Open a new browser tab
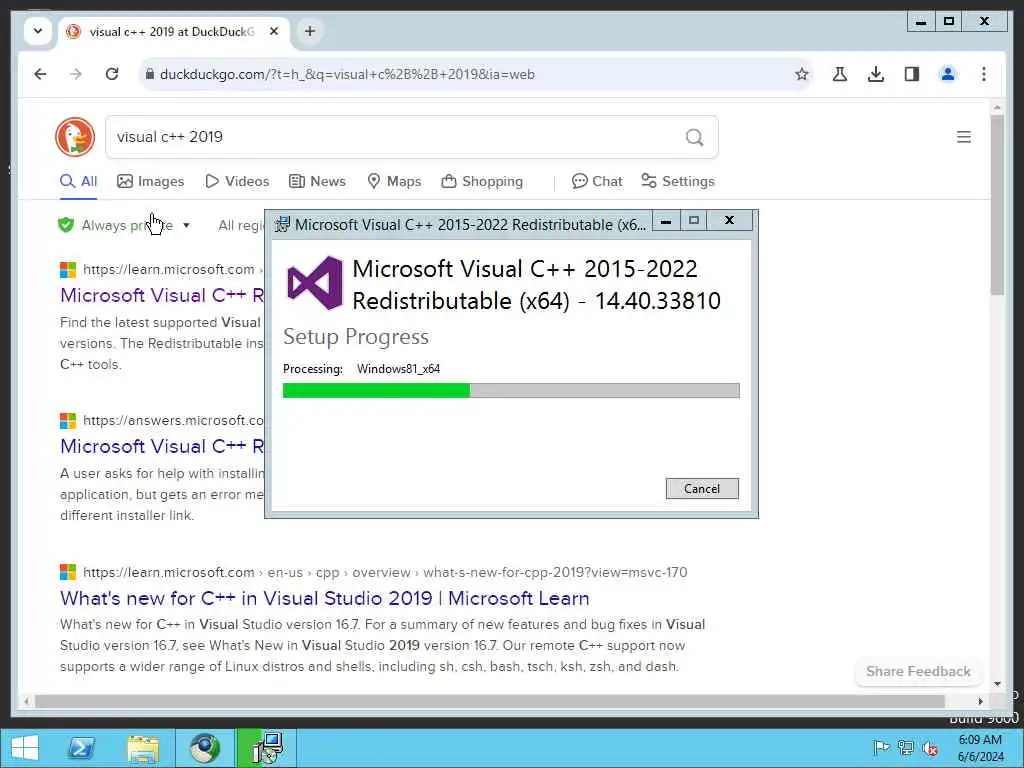Viewport: 1024px width, 768px height. click(x=310, y=31)
